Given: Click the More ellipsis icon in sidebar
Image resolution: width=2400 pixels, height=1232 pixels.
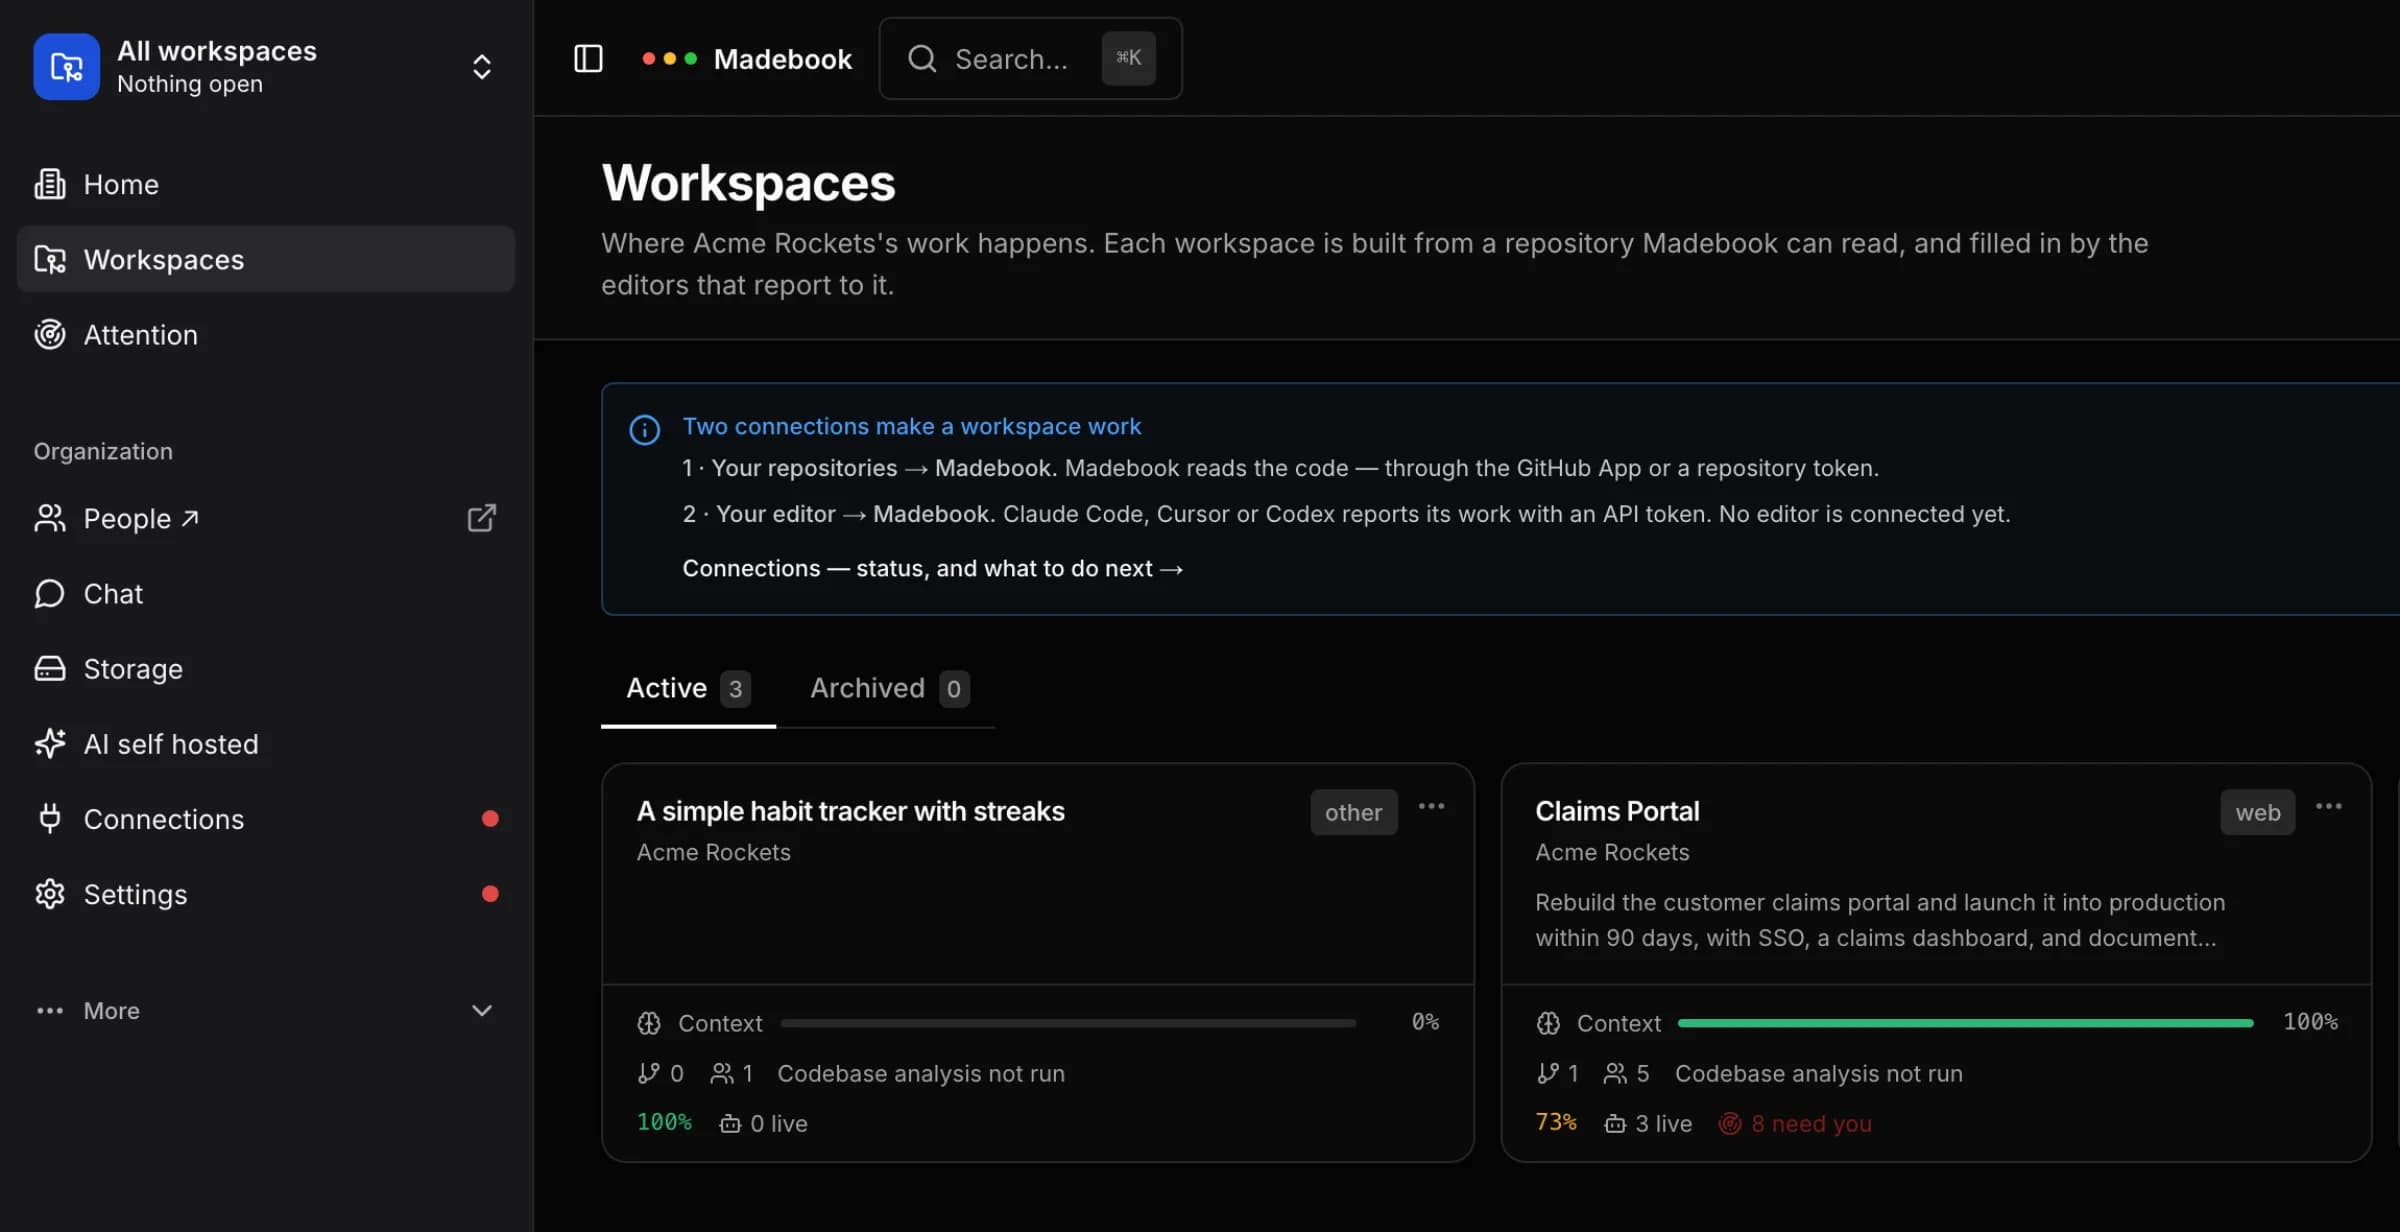Looking at the screenshot, I should (50, 1010).
